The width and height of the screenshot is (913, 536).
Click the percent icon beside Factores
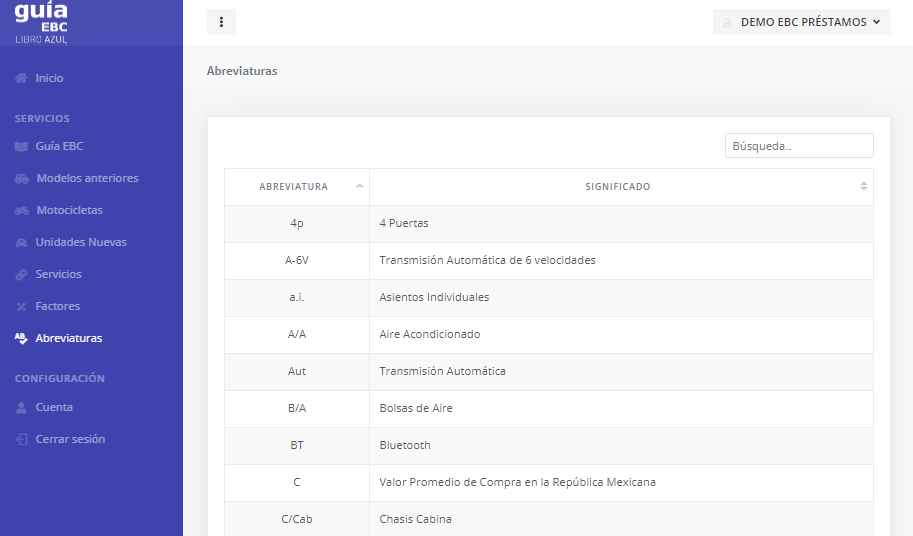click(21, 306)
